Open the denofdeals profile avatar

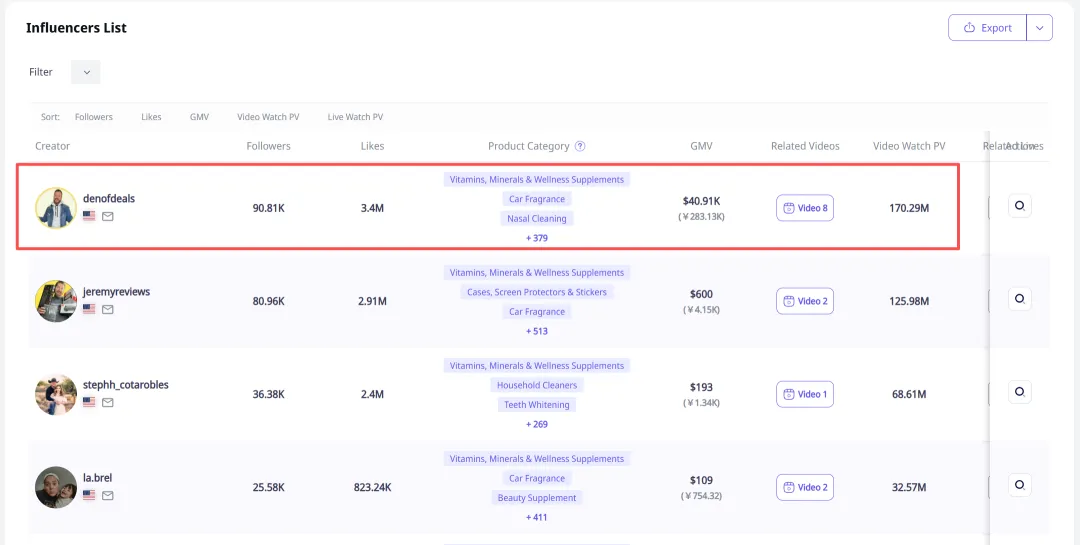(x=56, y=208)
